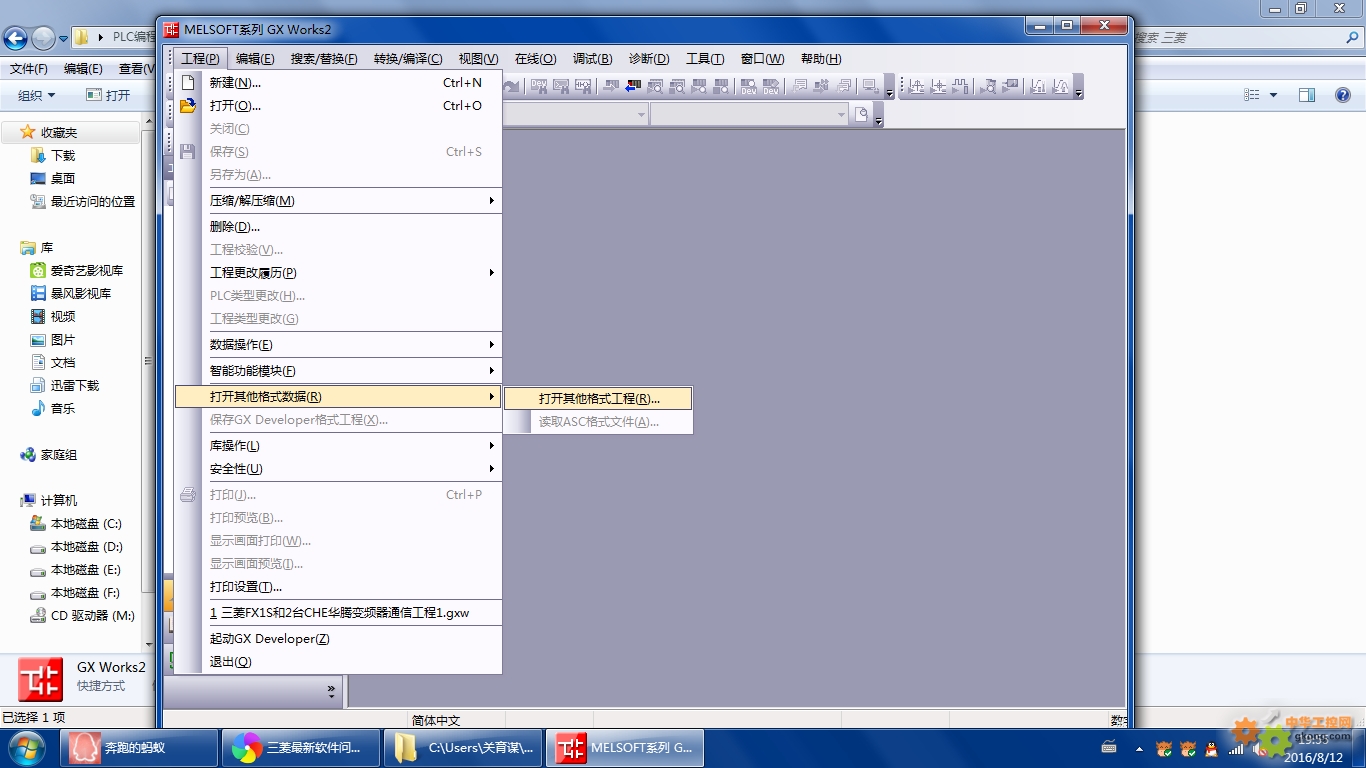This screenshot has width=1366, height=768.
Task: Click the network signal bars tray icon
Action: coord(1236,749)
